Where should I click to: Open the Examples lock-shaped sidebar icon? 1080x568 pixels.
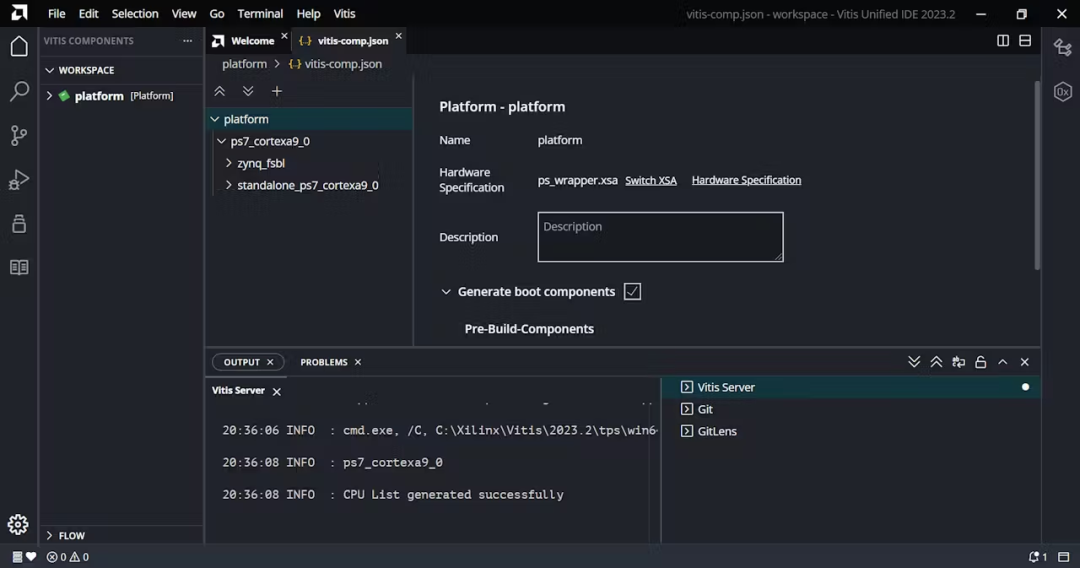[x=19, y=223]
